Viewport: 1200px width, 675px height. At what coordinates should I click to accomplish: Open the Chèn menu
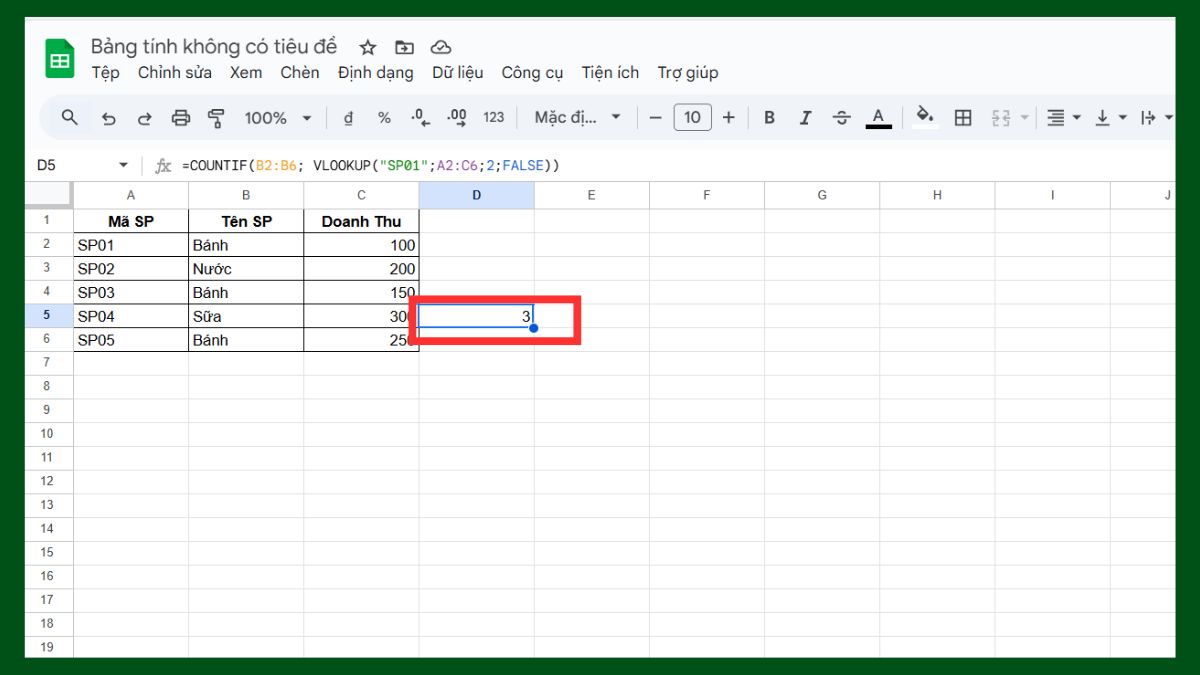(300, 73)
